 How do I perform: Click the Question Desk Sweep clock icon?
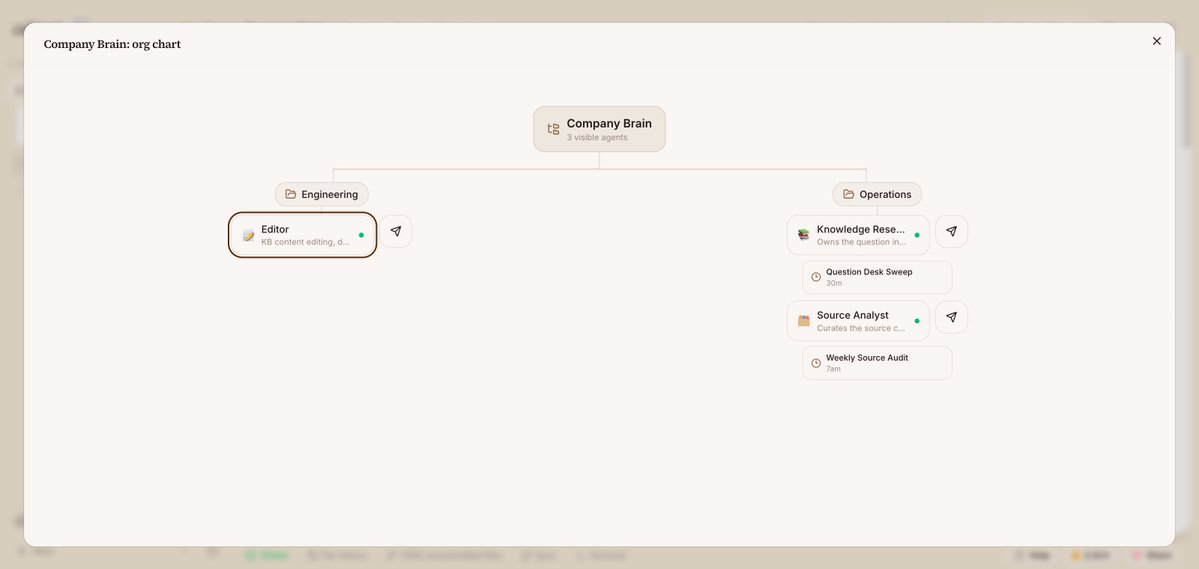(816, 277)
